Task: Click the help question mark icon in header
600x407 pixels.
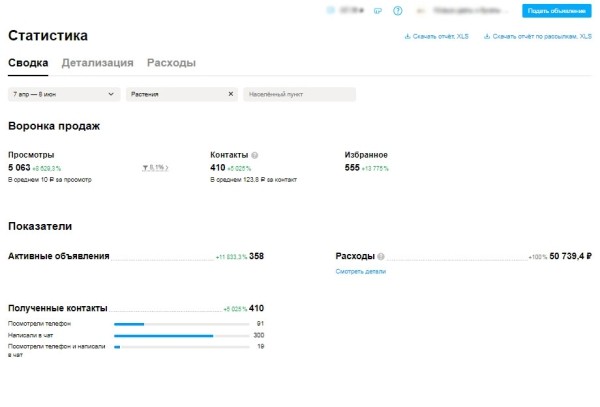Action: (x=398, y=11)
